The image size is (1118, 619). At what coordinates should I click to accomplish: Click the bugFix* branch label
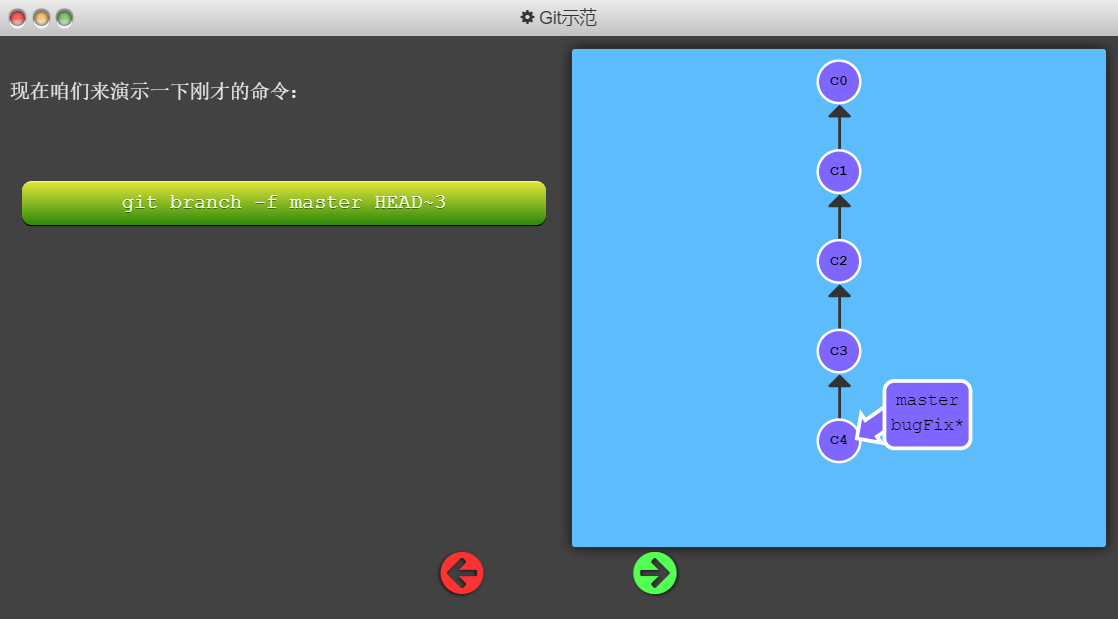pyautogui.click(x=927, y=425)
